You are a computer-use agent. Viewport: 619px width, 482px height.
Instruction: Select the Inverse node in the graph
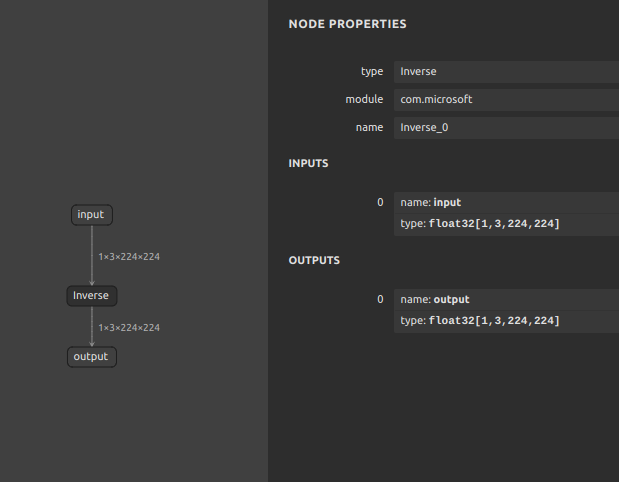(92, 296)
